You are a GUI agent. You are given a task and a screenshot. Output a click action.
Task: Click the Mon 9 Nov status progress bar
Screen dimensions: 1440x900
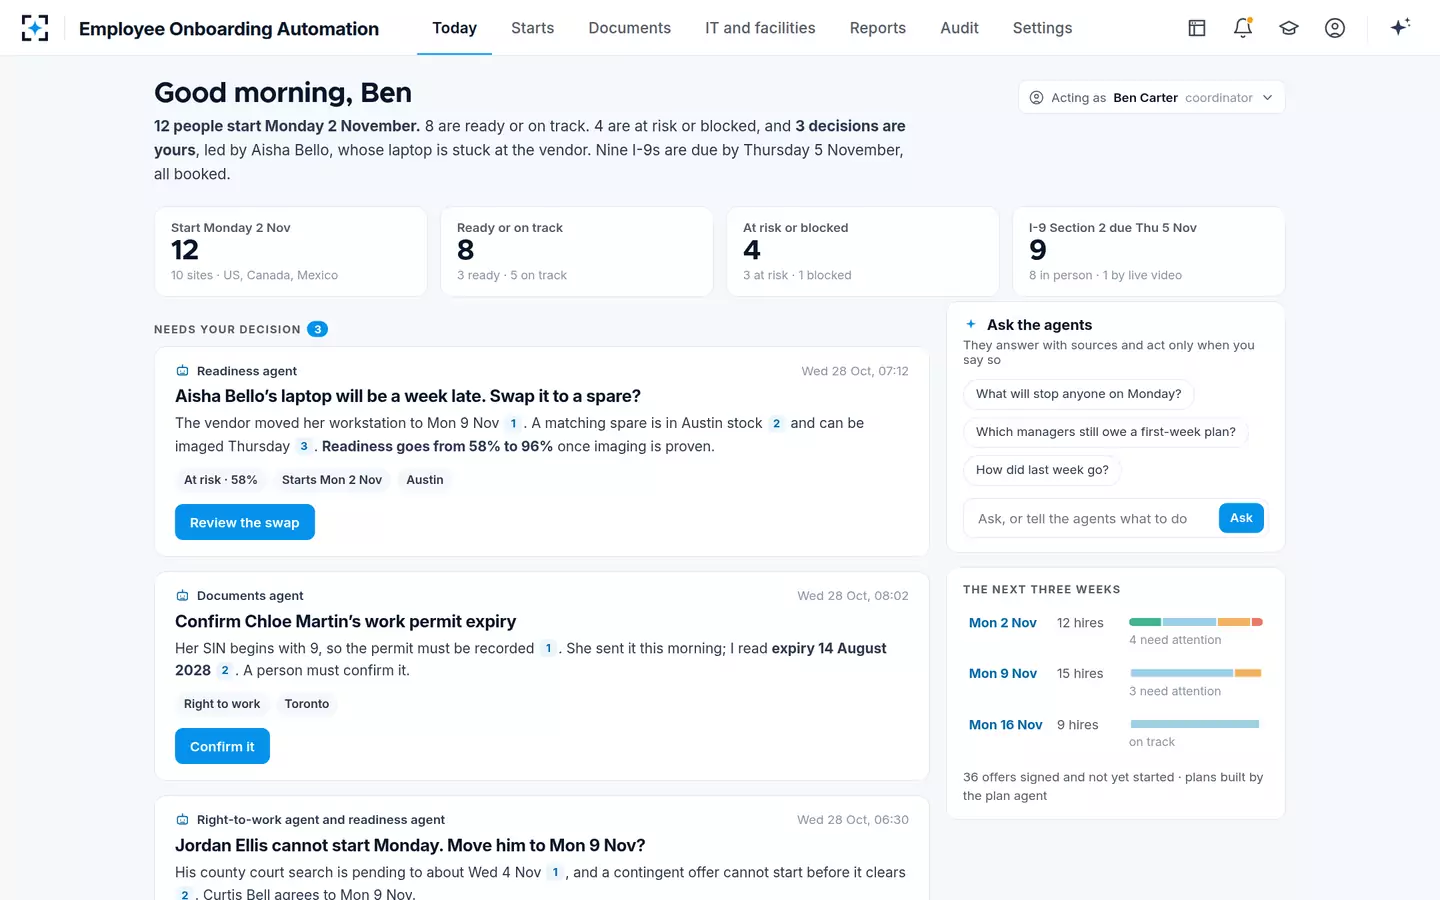(1195, 673)
